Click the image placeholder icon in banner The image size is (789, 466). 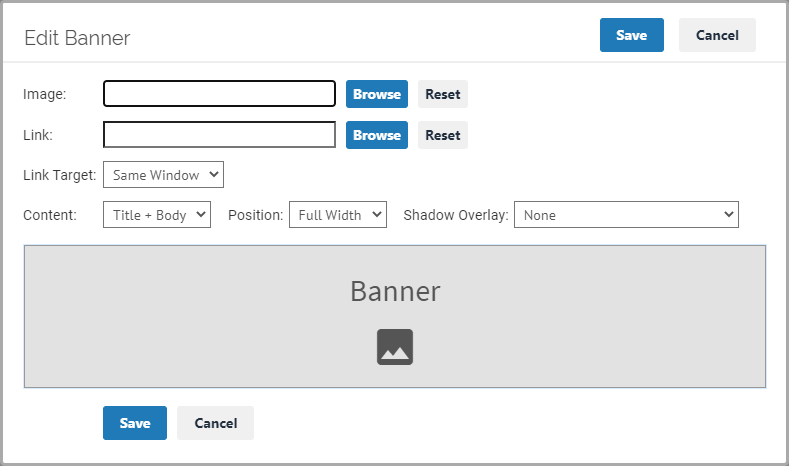coord(395,347)
